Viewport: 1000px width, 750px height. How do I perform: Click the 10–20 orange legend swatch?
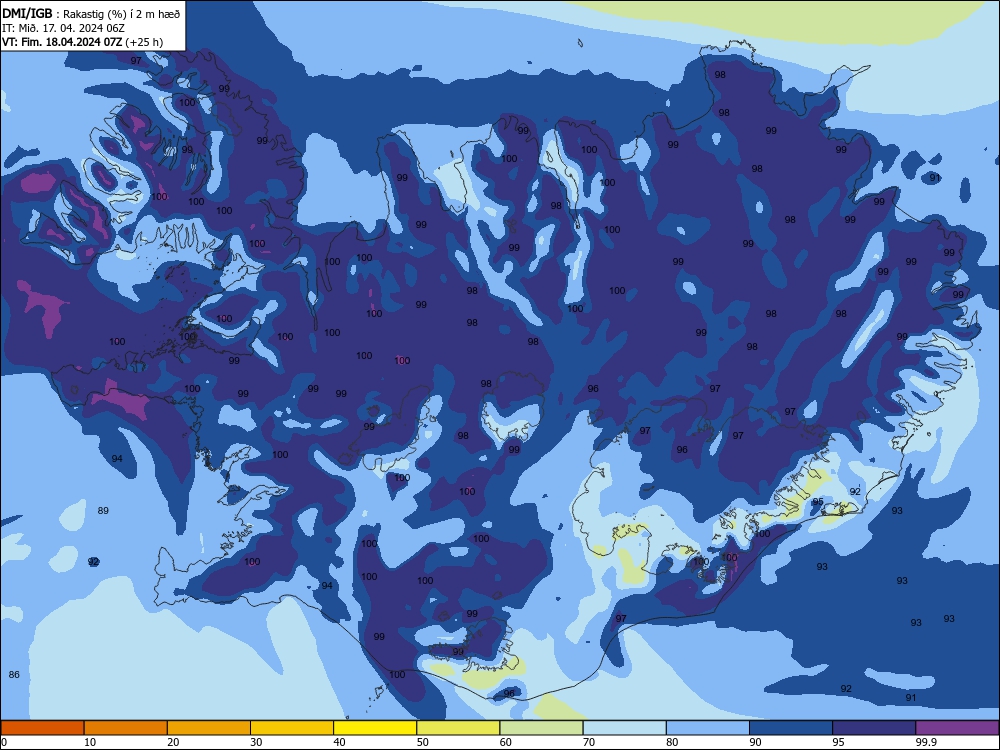[126, 728]
